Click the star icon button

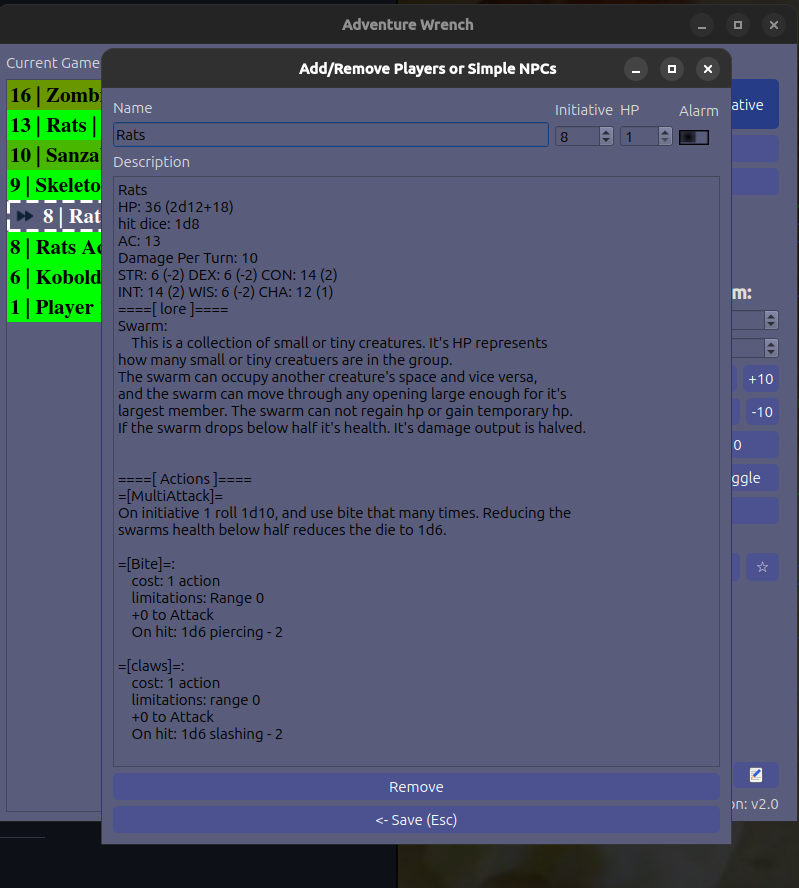pyautogui.click(x=762, y=567)
